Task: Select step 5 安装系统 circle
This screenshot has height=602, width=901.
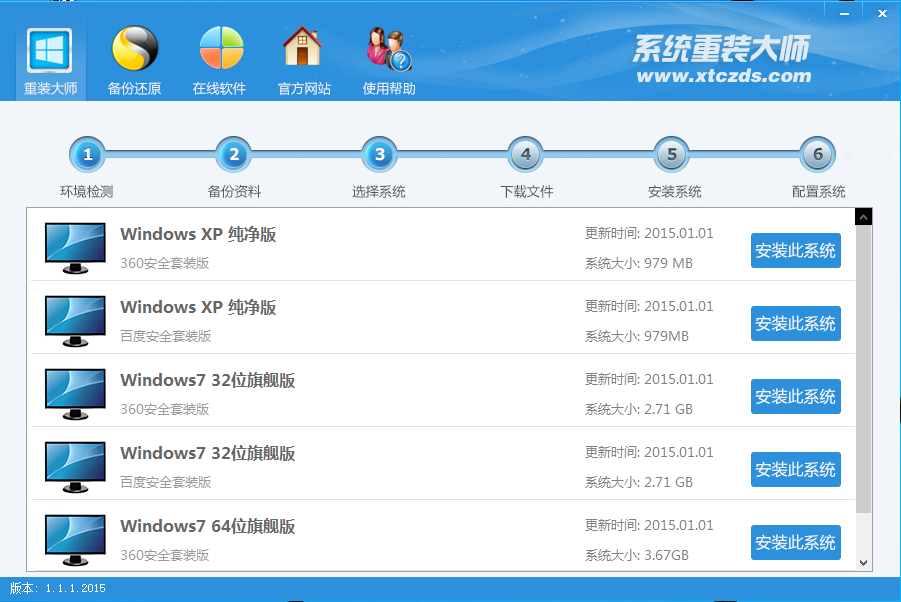Action: tap(672, 155)
